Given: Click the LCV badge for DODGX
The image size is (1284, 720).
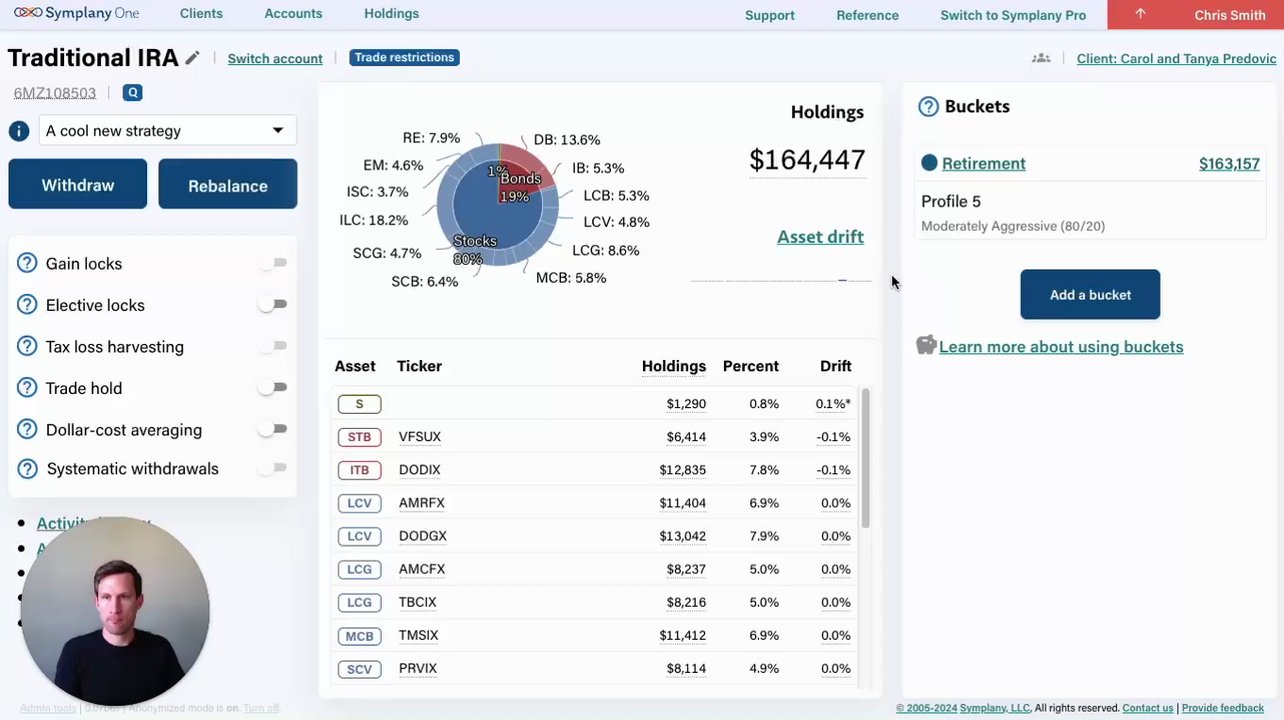Looking at the screenshot, I should coord(359,536).
